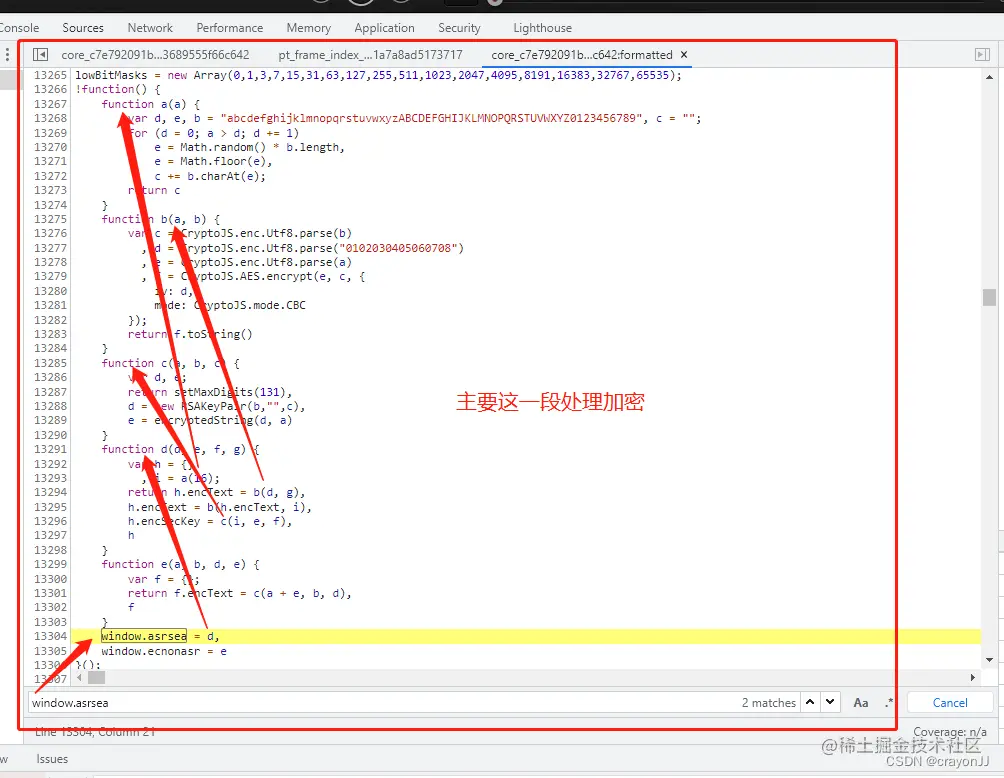Click line number 13265 gutter
This screenshot has height=778, width=1004.
pyautogui.click(x=50, y=75)
